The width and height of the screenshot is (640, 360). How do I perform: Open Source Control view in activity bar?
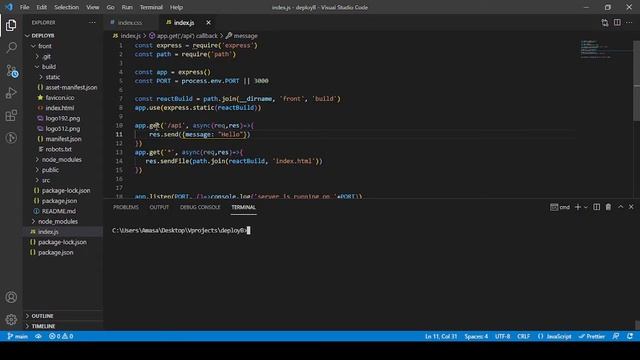(11, 71)
